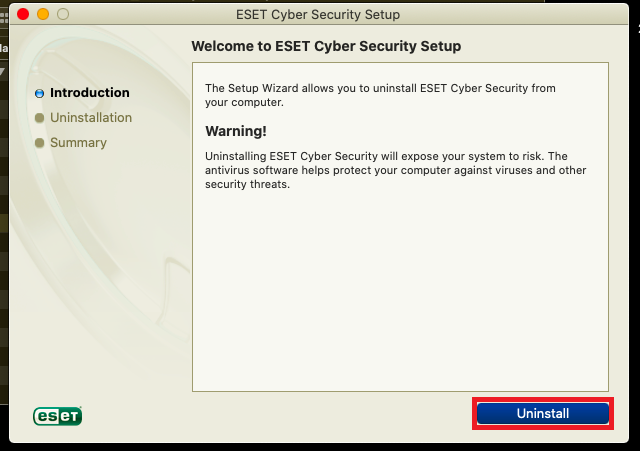
Task: Click the antivirus risk warning paragraph
Action: point(396,170)
